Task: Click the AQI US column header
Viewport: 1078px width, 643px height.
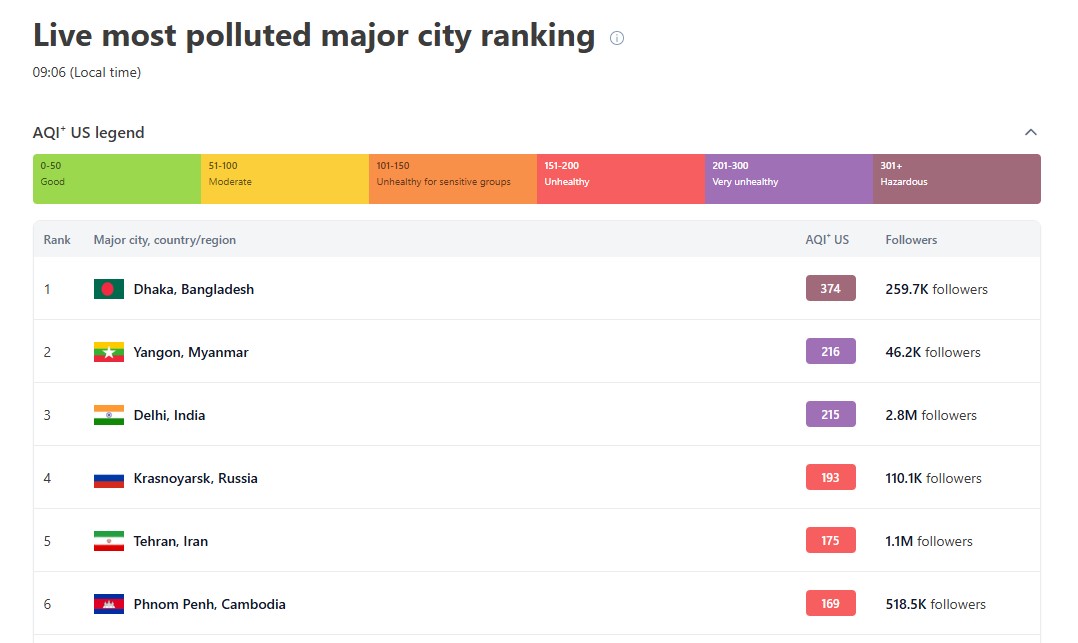Action: coord(827,239)
